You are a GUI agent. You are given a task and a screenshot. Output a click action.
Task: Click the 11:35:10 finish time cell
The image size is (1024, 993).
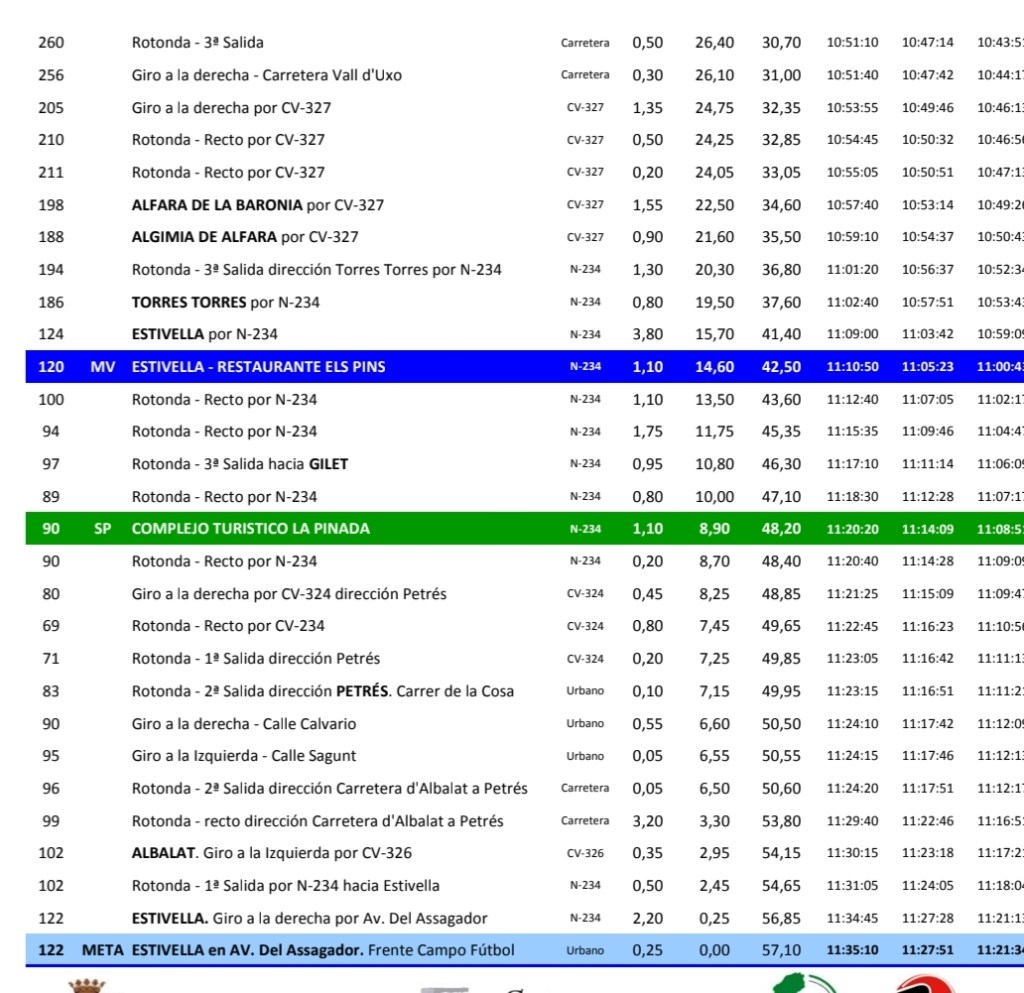pyautogui.click(x=852, y=950)
